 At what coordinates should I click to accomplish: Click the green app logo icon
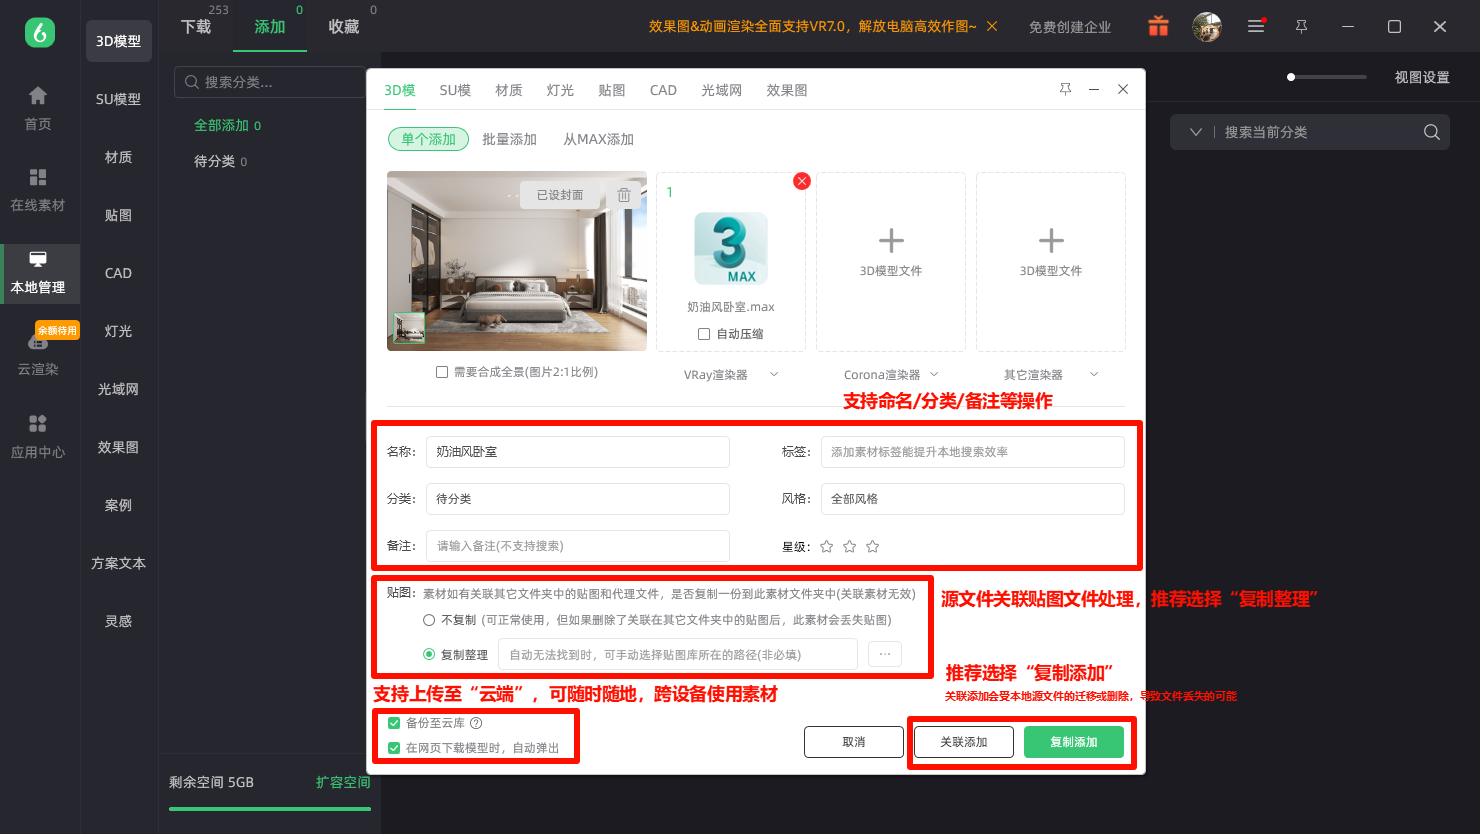(x=40, y=32)
